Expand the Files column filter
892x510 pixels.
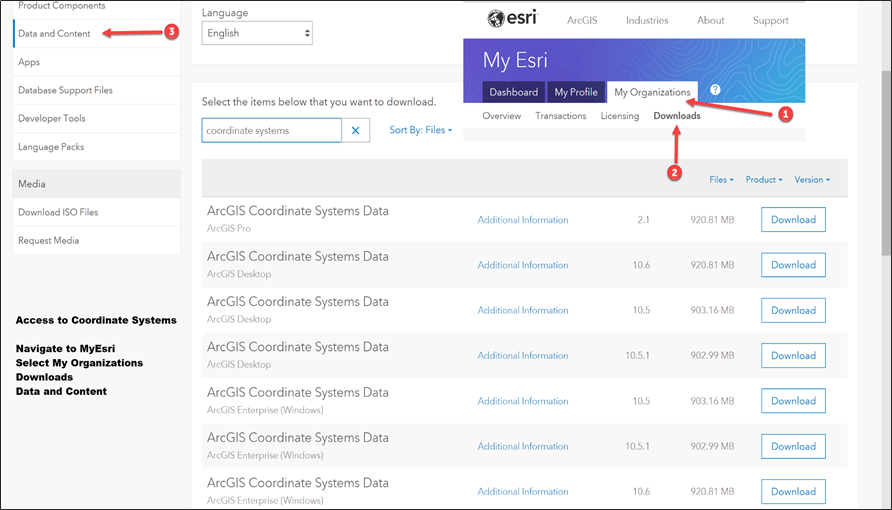(721, 180)
